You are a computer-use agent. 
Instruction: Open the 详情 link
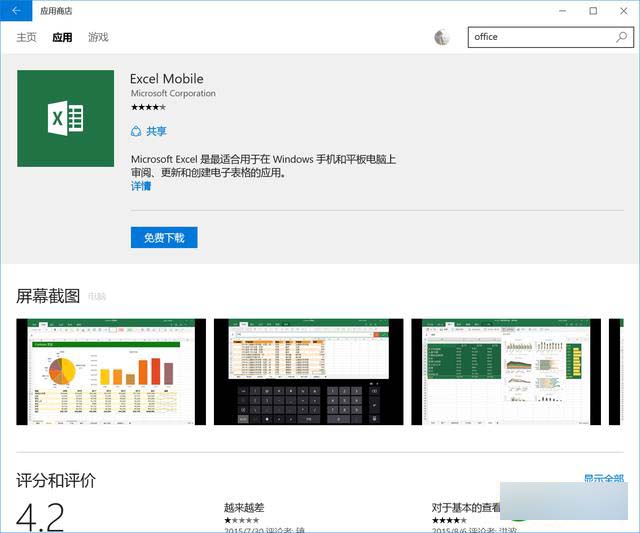tap(141, 186)
